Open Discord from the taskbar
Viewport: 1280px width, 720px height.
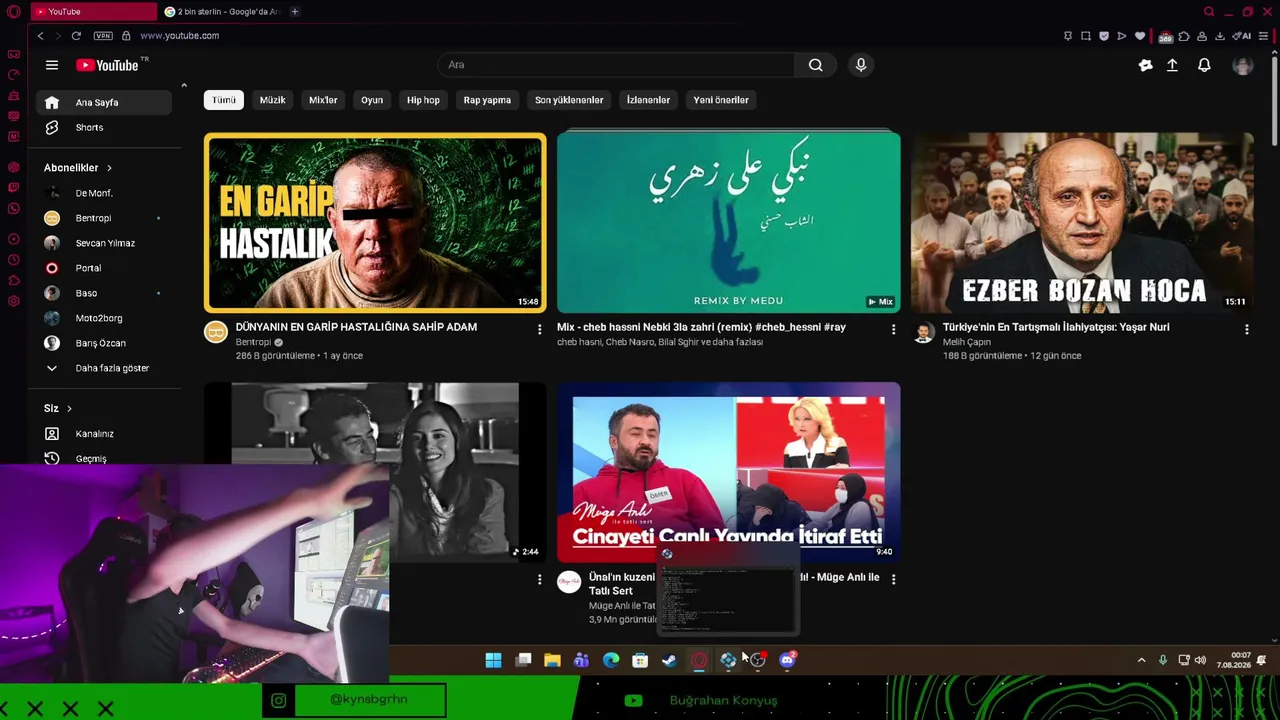click(x=787, y=660)
